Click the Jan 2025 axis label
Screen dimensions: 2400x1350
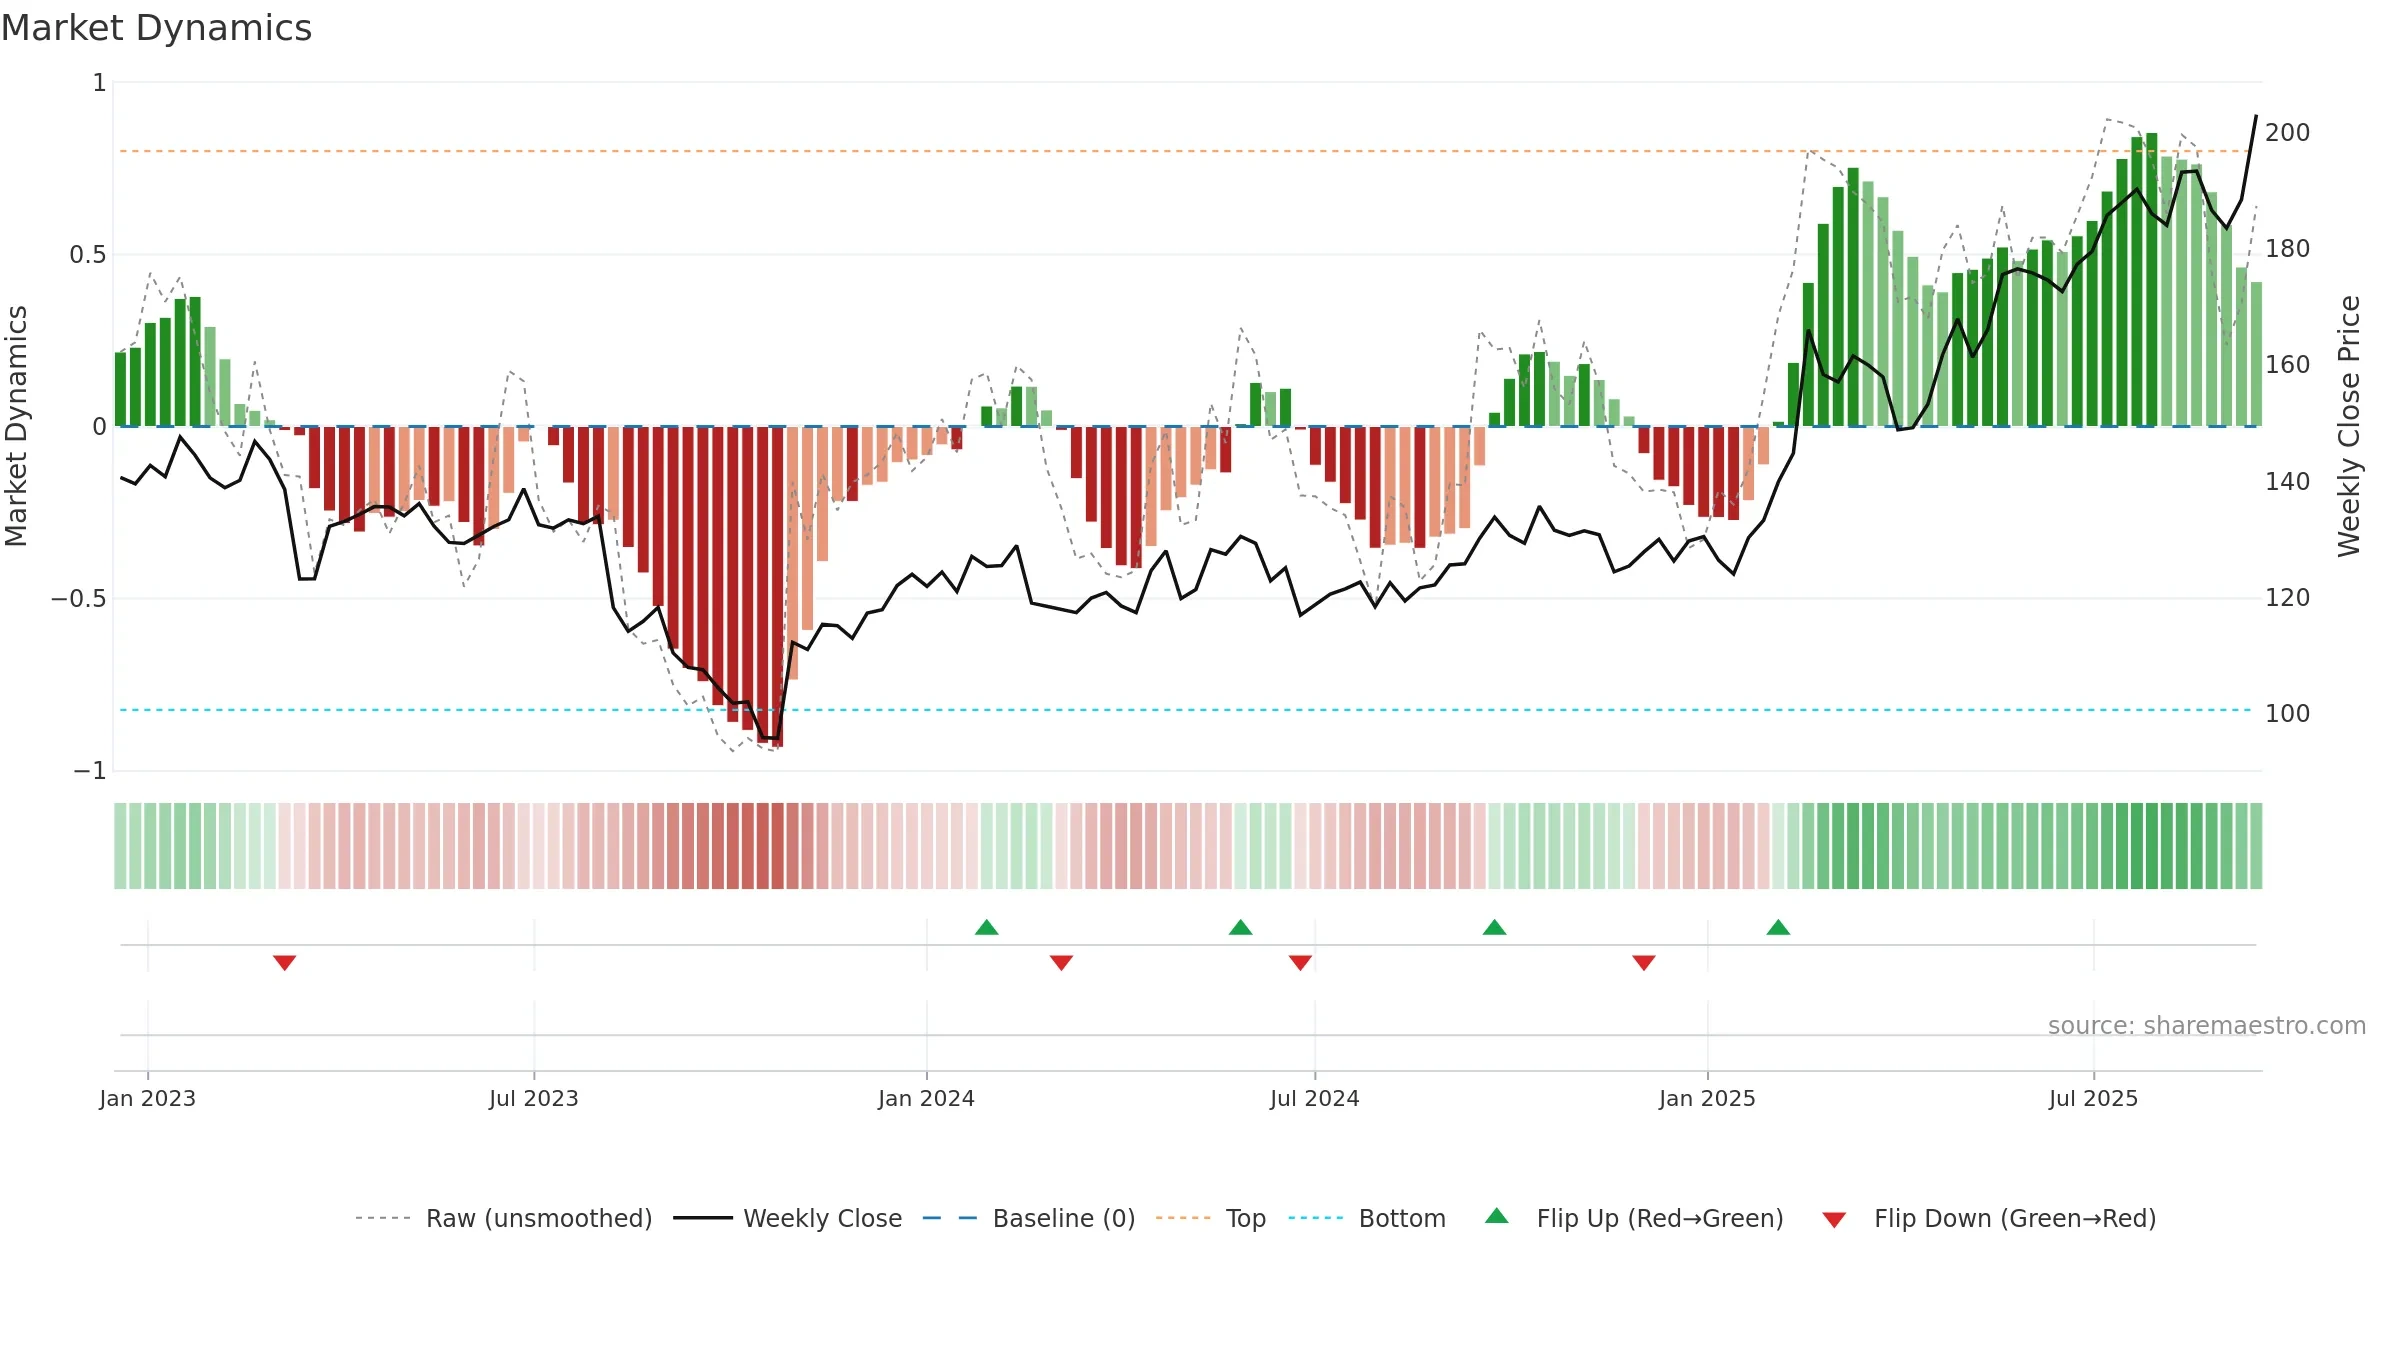click(1708, 1098)
